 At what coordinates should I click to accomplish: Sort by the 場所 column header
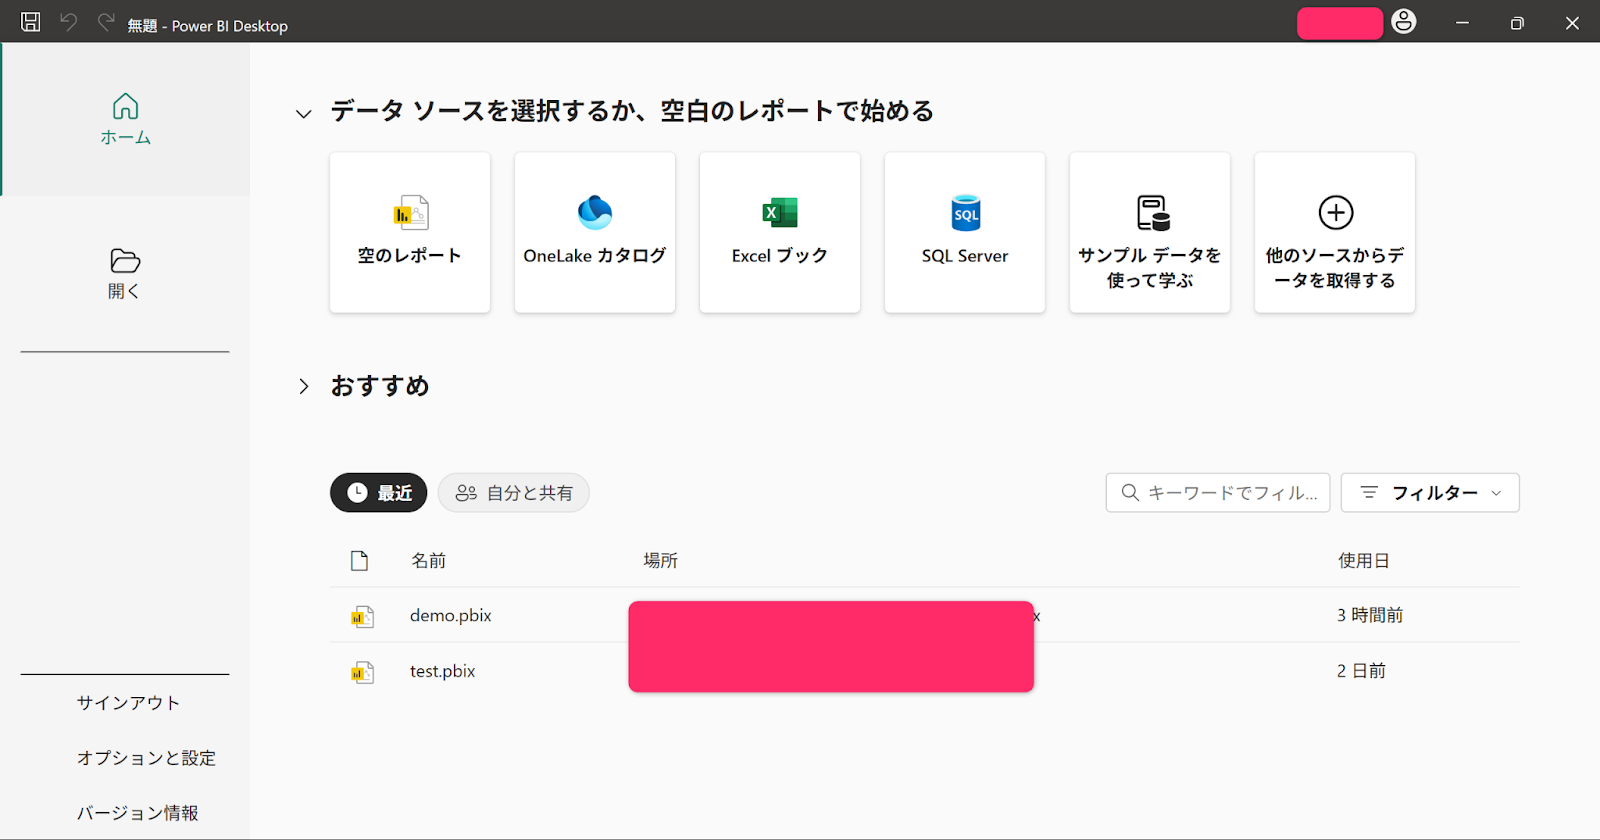[661, 561]
